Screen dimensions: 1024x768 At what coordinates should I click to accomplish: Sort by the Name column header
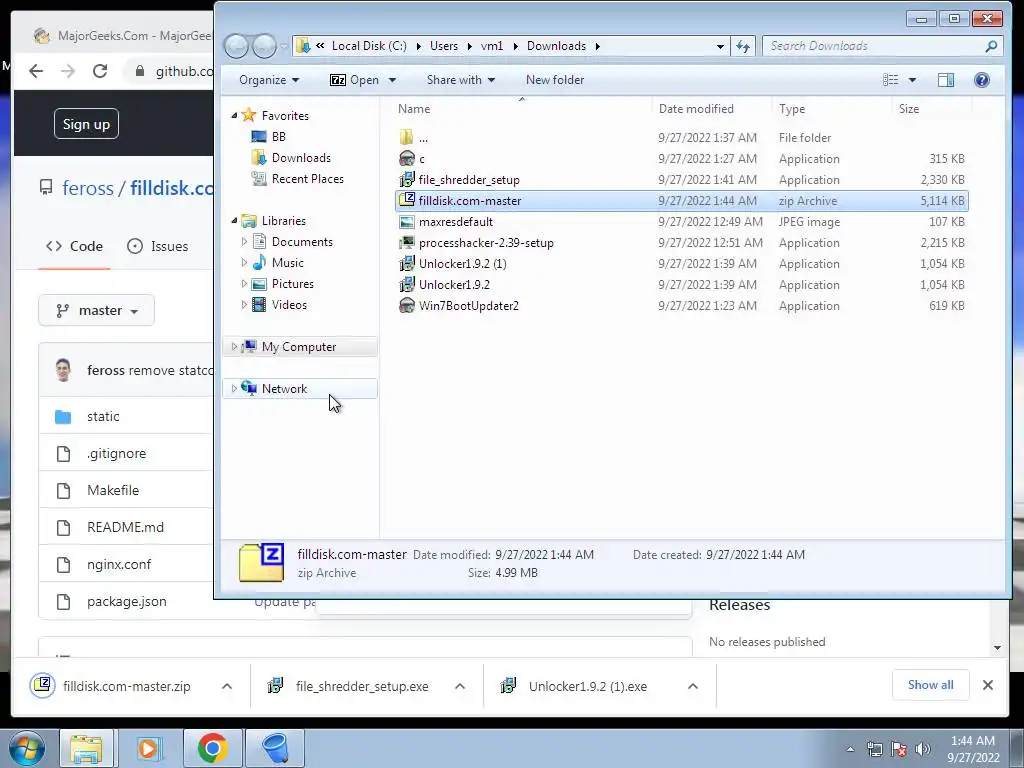tap(414, 108)
